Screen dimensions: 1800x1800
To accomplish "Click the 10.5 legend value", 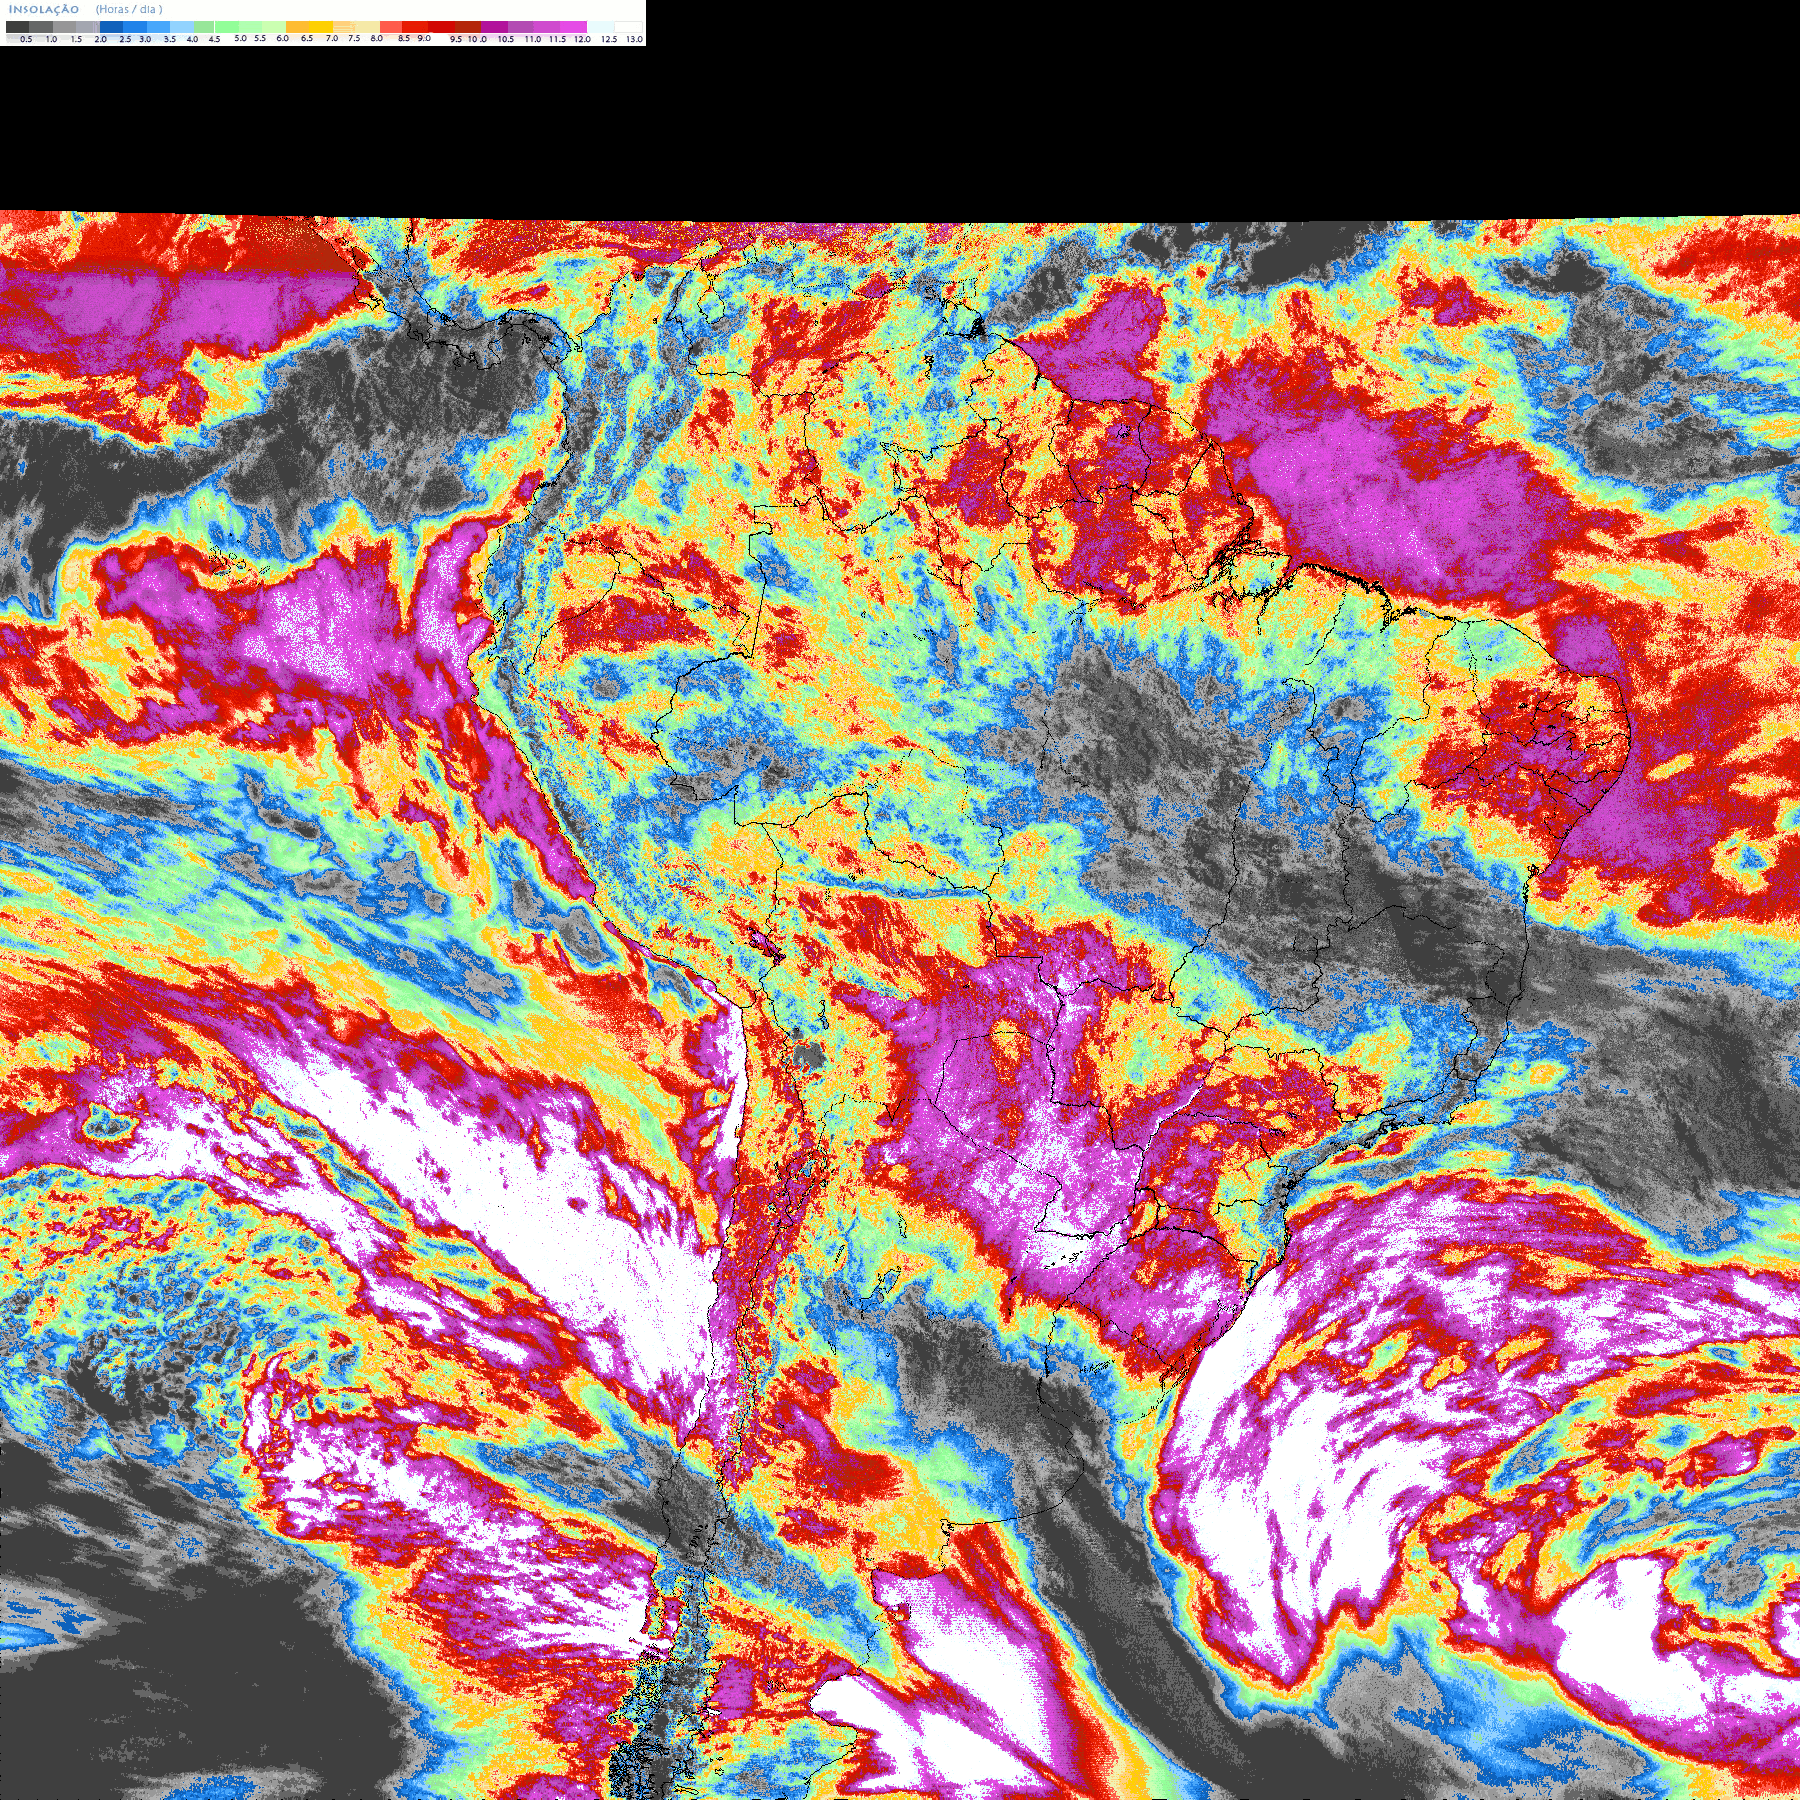I will click(506, 39).
